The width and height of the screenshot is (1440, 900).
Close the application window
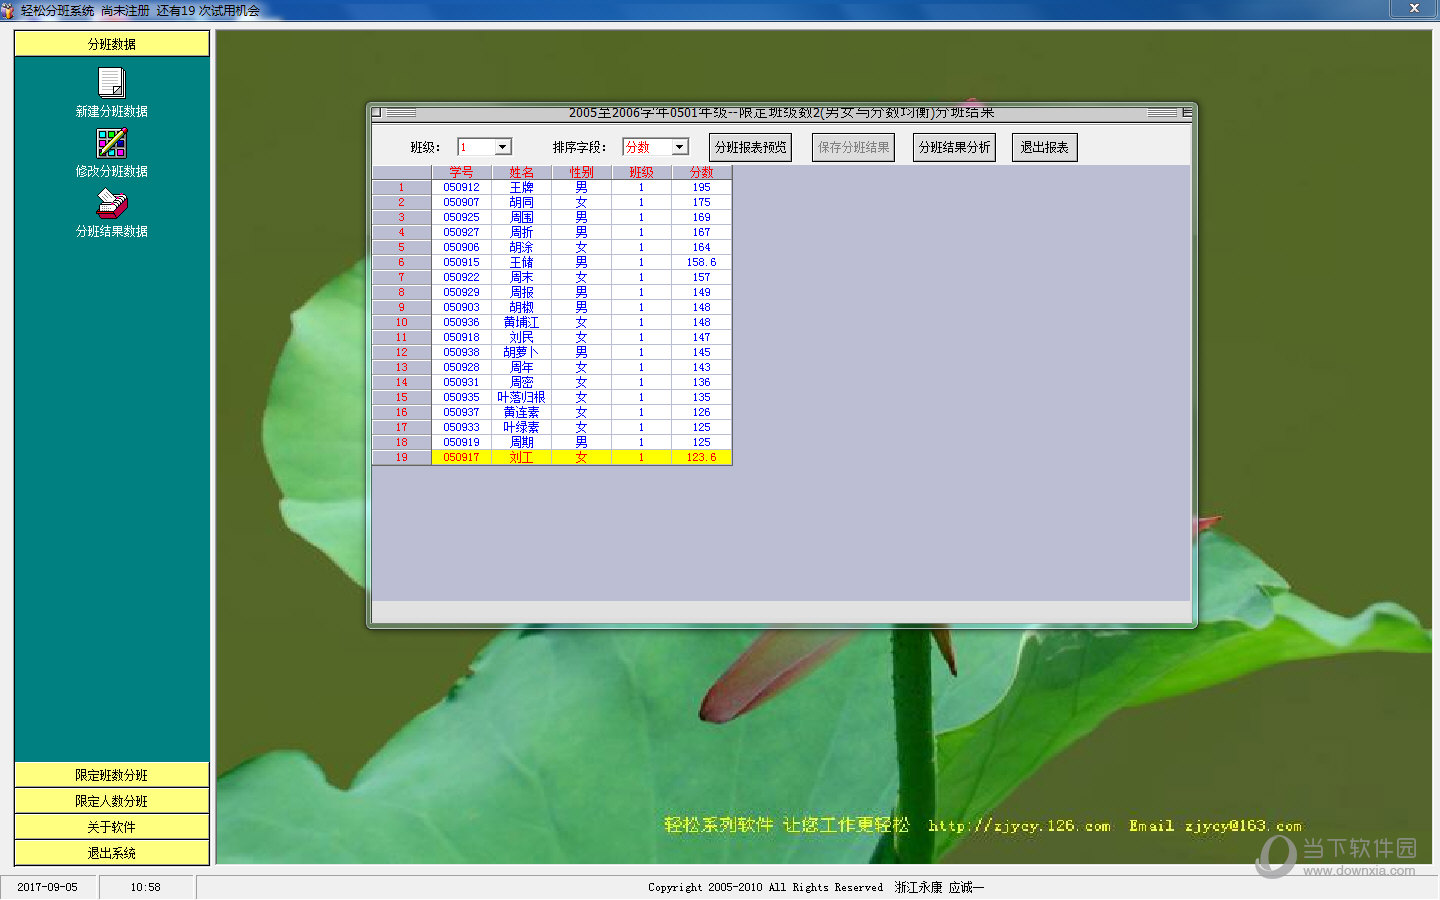1414,8
